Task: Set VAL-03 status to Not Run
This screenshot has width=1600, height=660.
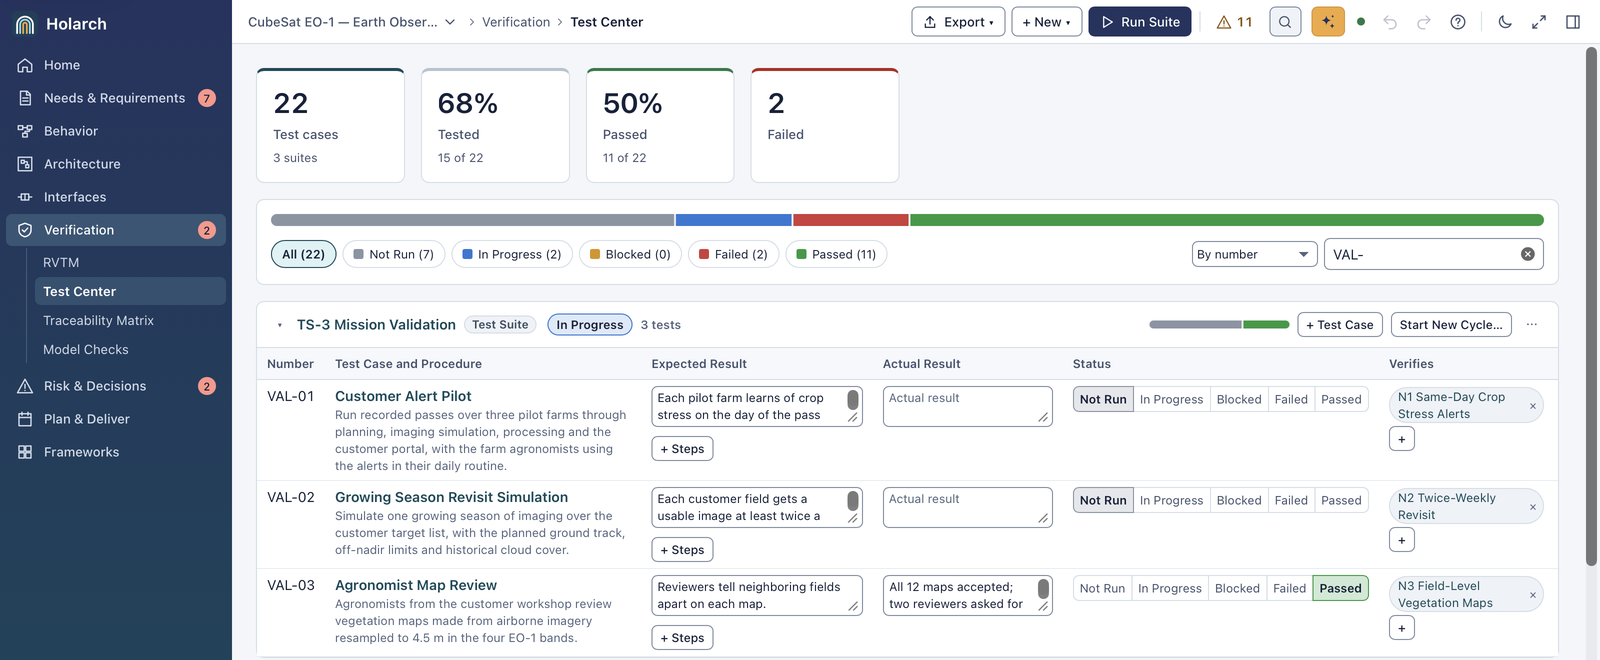Action: pyautogui.click(x=1102, y=588)
